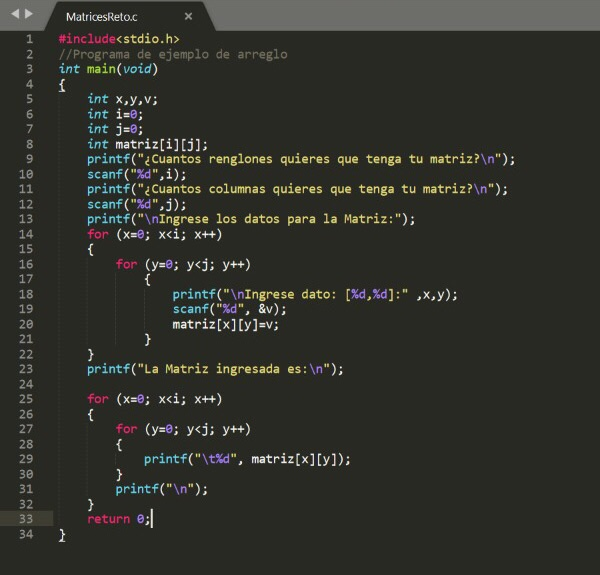Click the inner for loop on line 27
Image resolution: width=600 pixels, height=575 pixels.
pos(183,429)
